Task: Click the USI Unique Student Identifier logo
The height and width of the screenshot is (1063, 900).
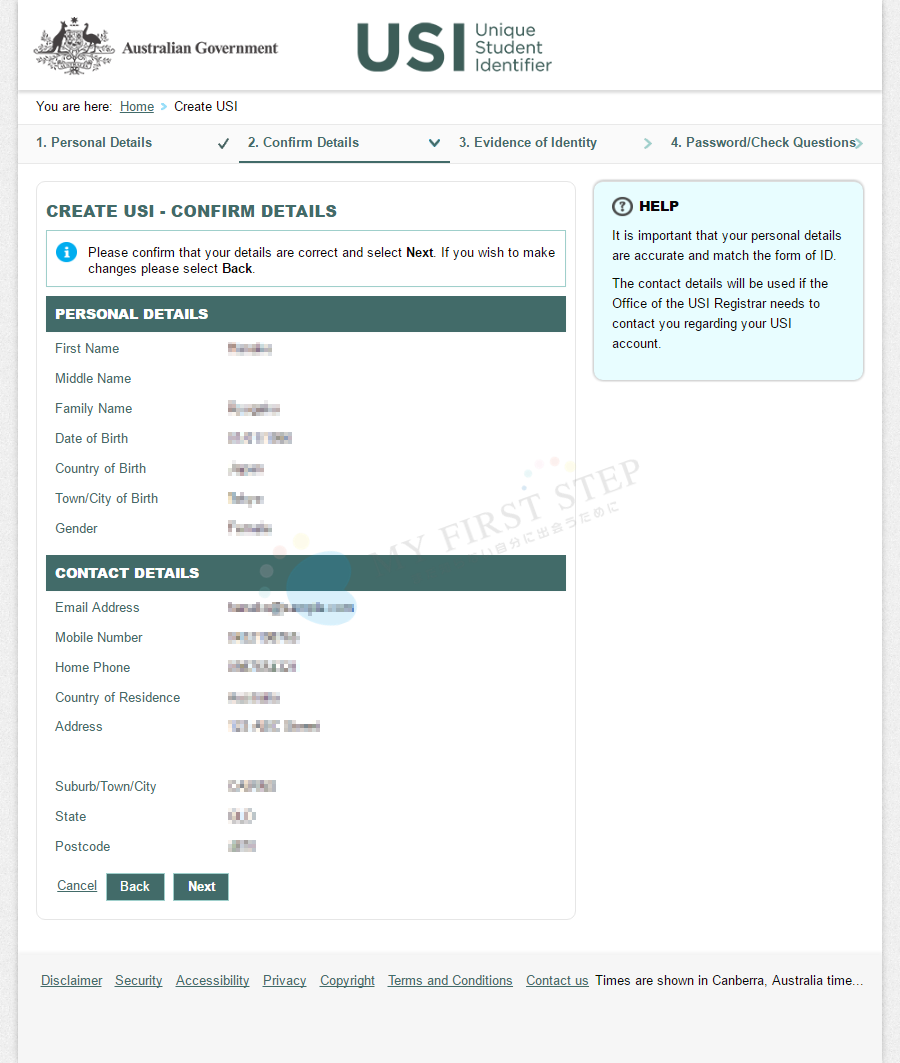Action: coord(454,47)
